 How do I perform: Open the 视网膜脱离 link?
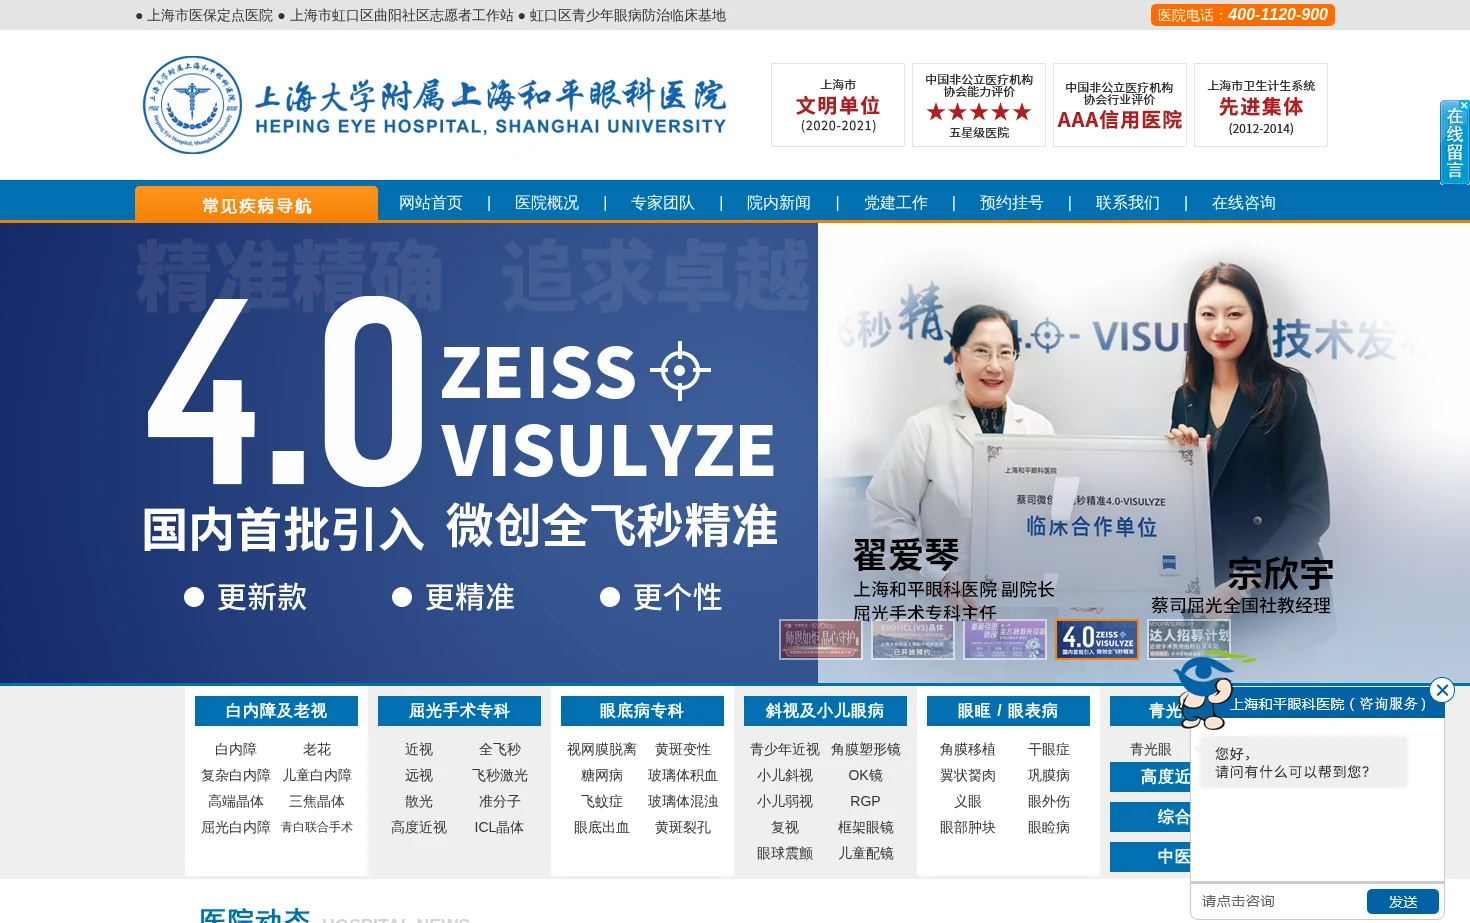[602, 749]
